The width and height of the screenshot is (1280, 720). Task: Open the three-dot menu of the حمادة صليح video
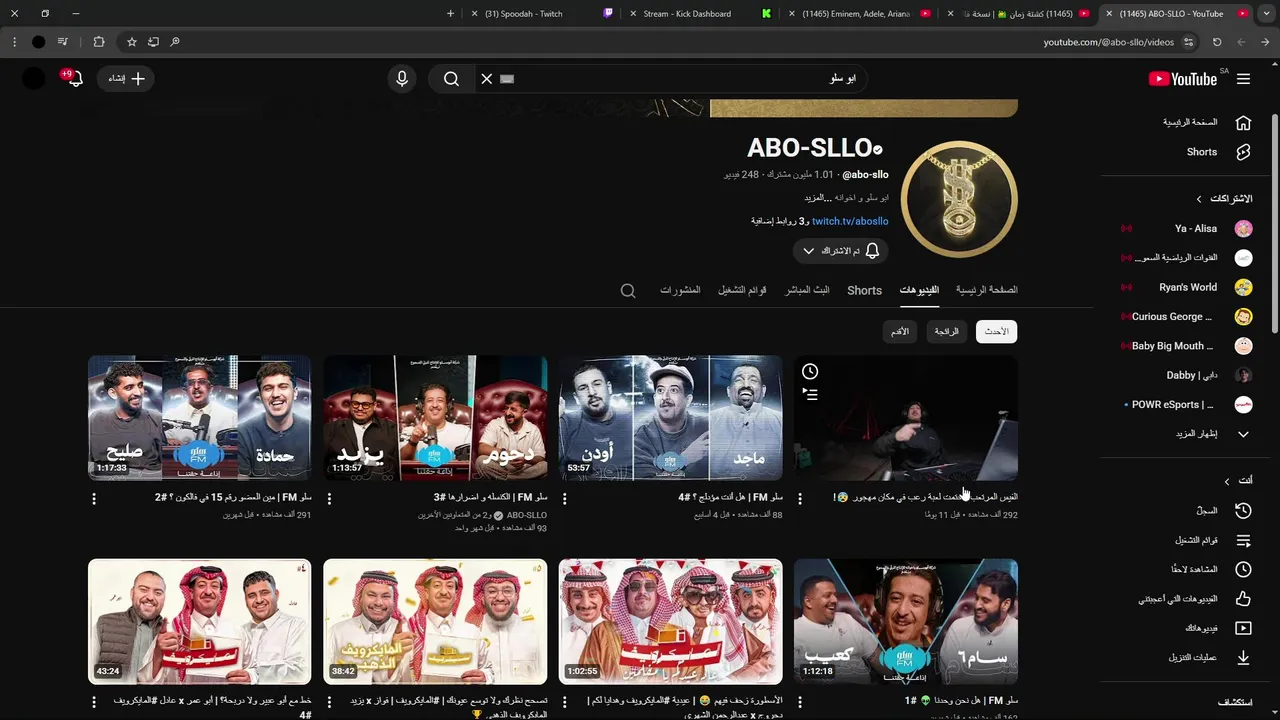94,498
